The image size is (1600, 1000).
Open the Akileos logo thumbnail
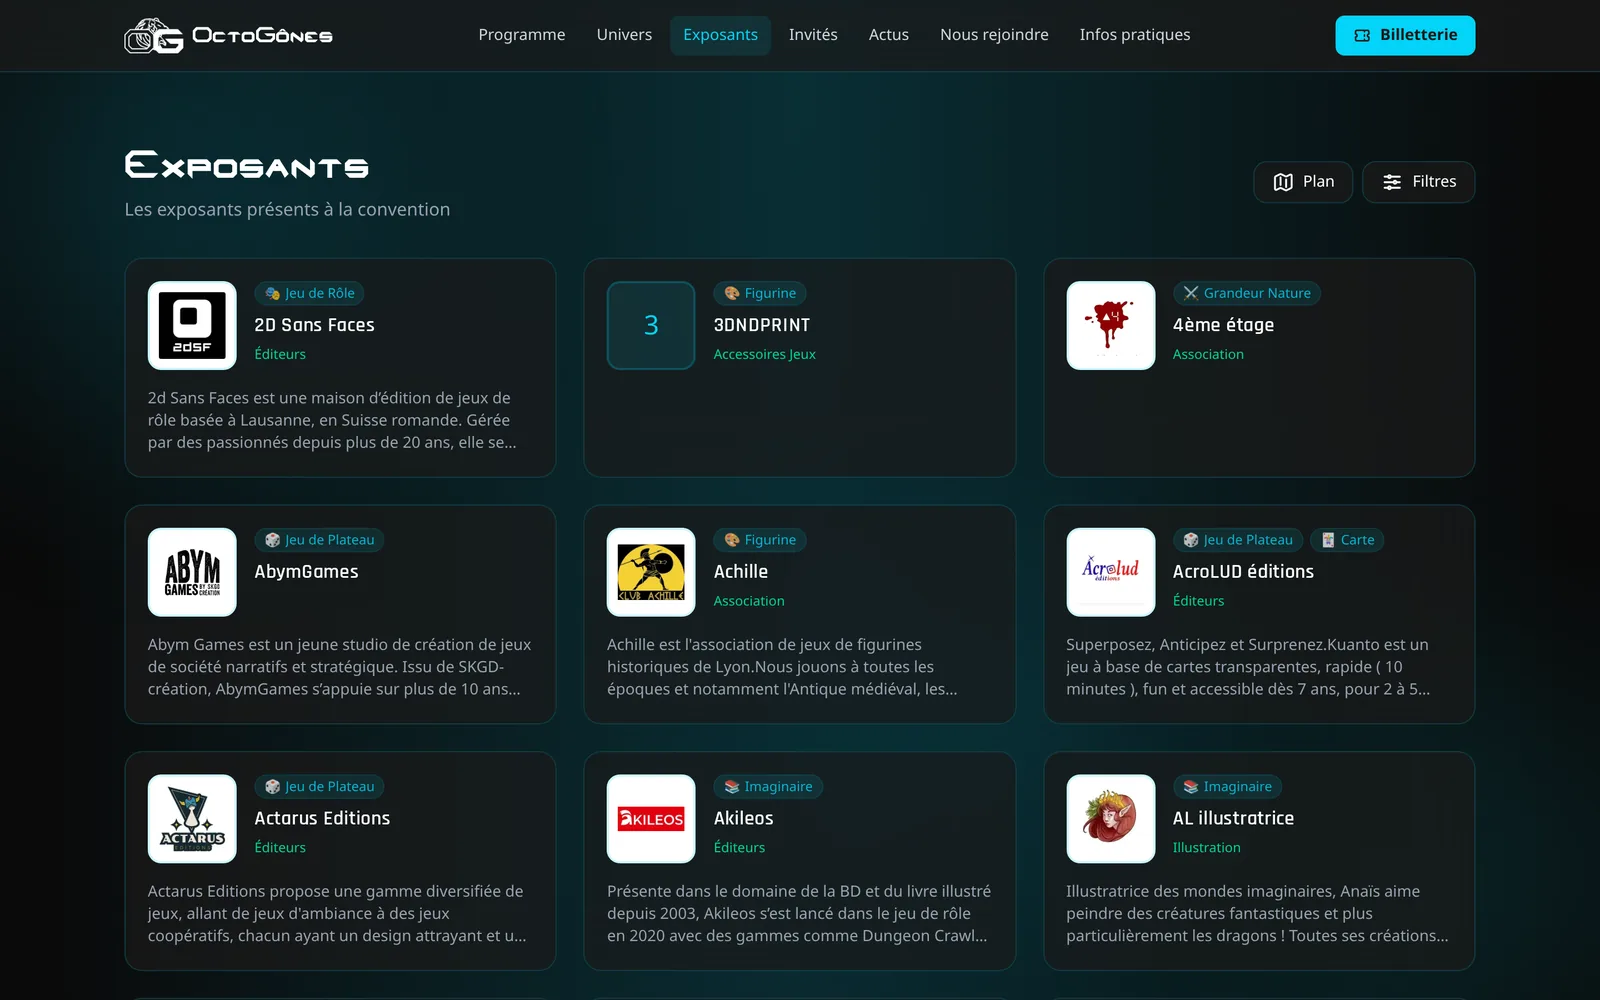tap(651, 819)
